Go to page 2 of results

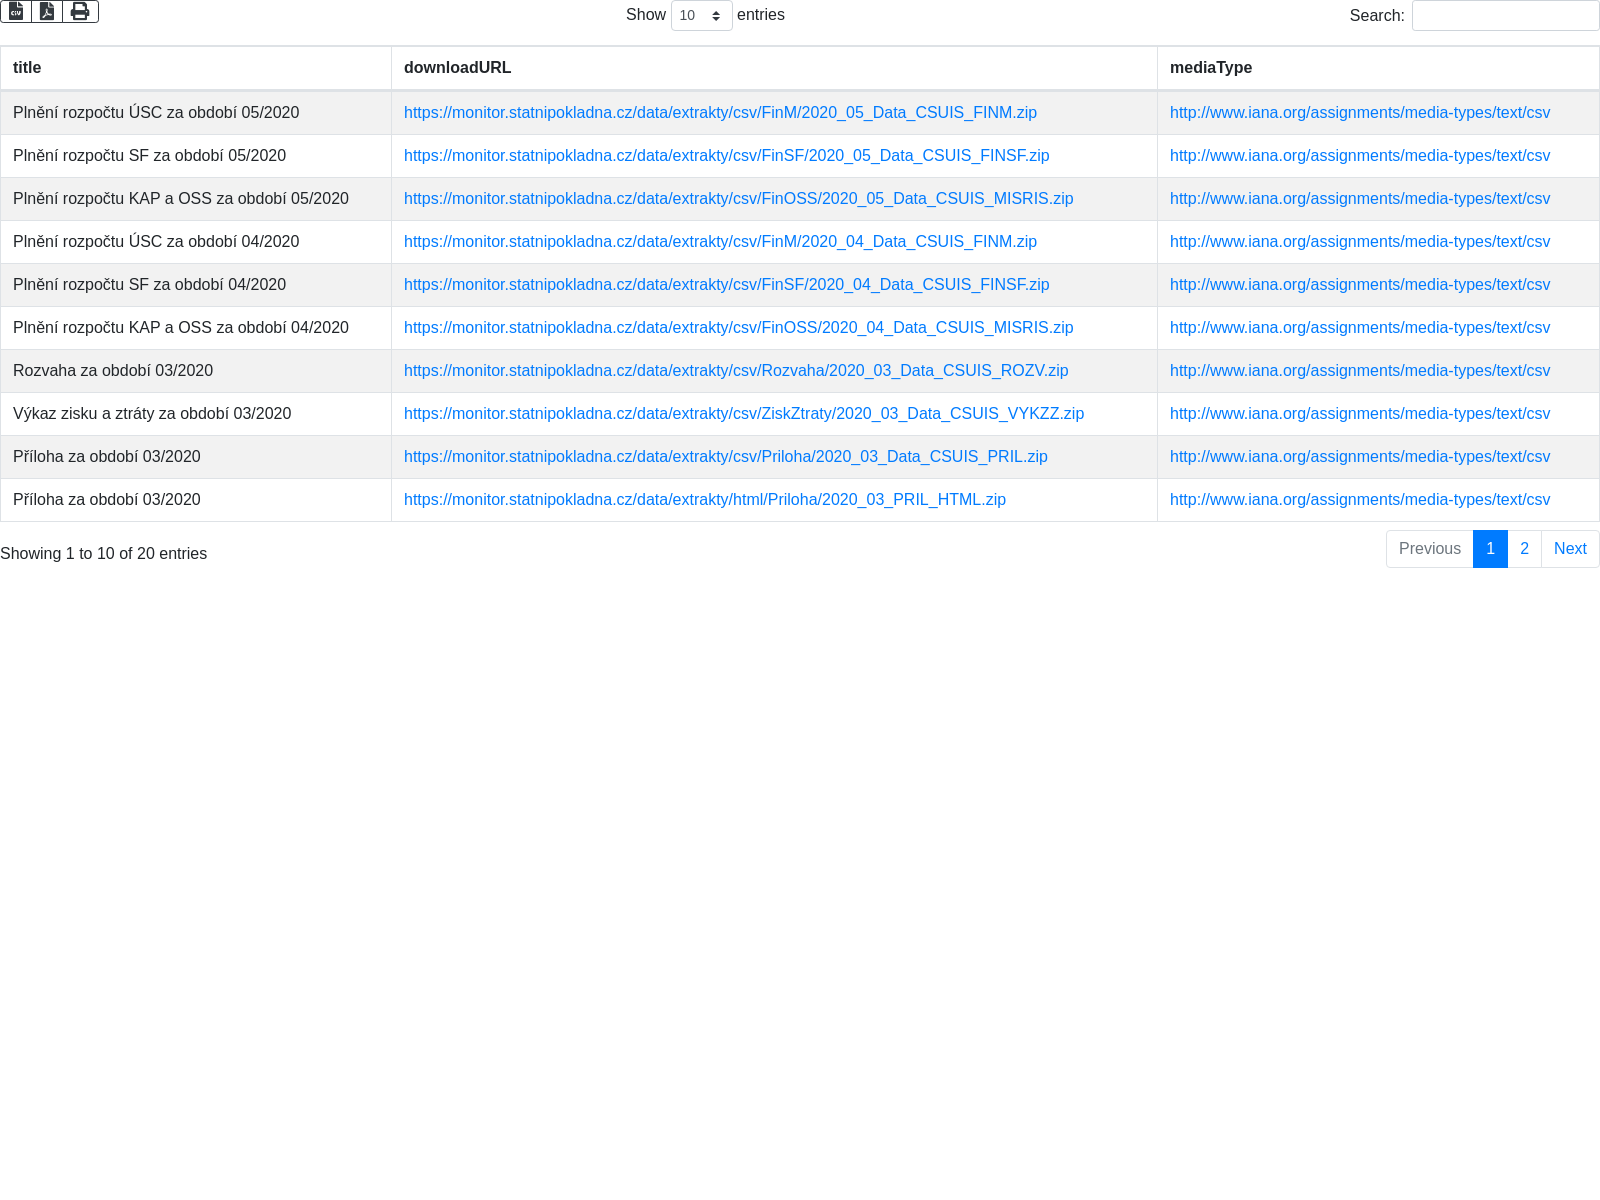point(1524,549)
